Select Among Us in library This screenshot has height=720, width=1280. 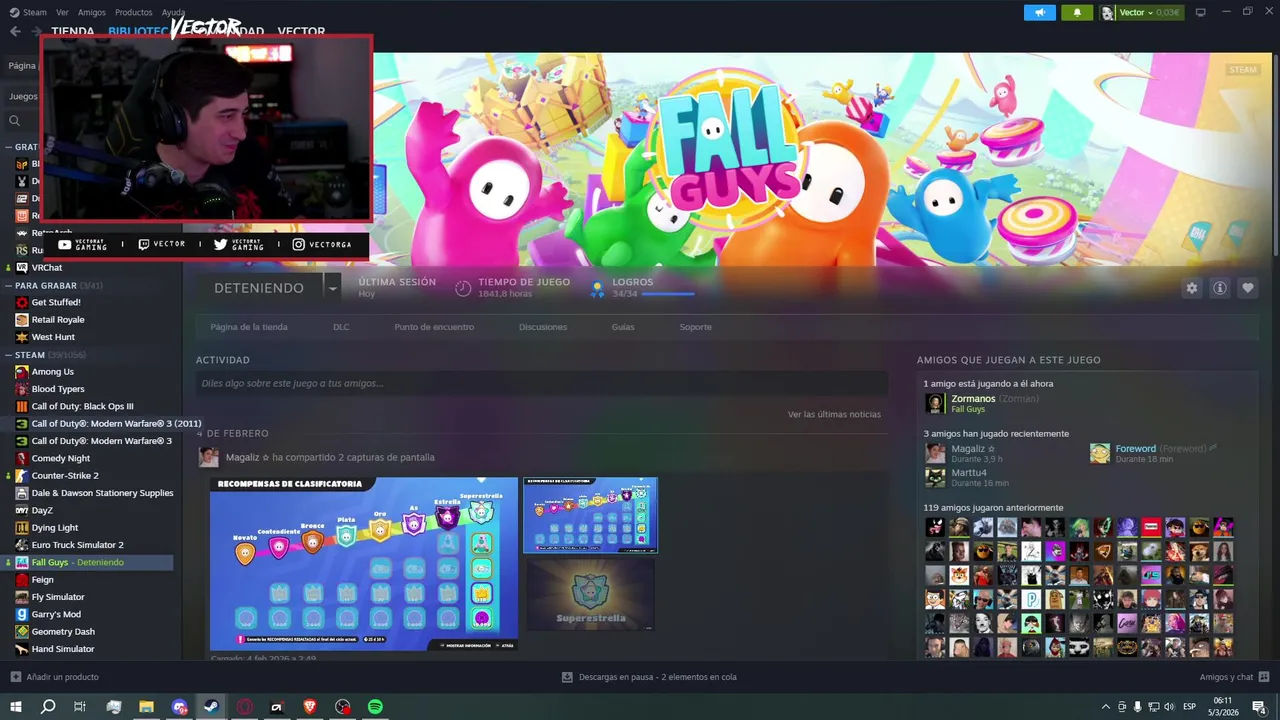click(52, 372)
